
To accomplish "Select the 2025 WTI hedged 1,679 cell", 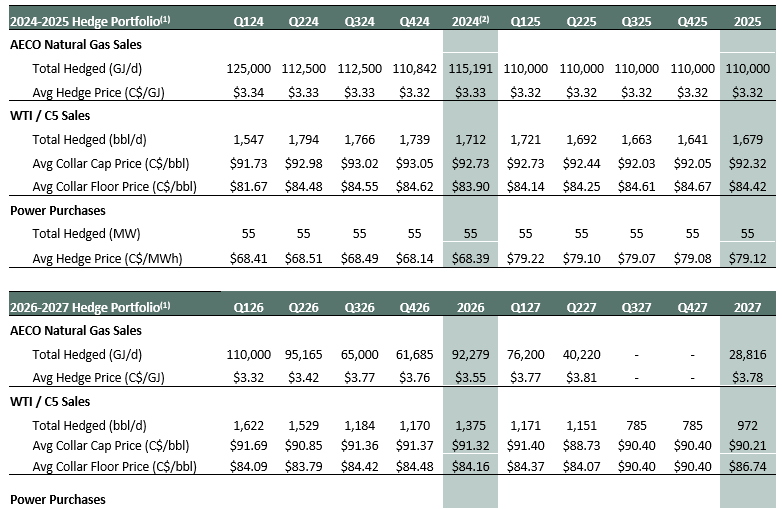I will click(x=747, y=140).
